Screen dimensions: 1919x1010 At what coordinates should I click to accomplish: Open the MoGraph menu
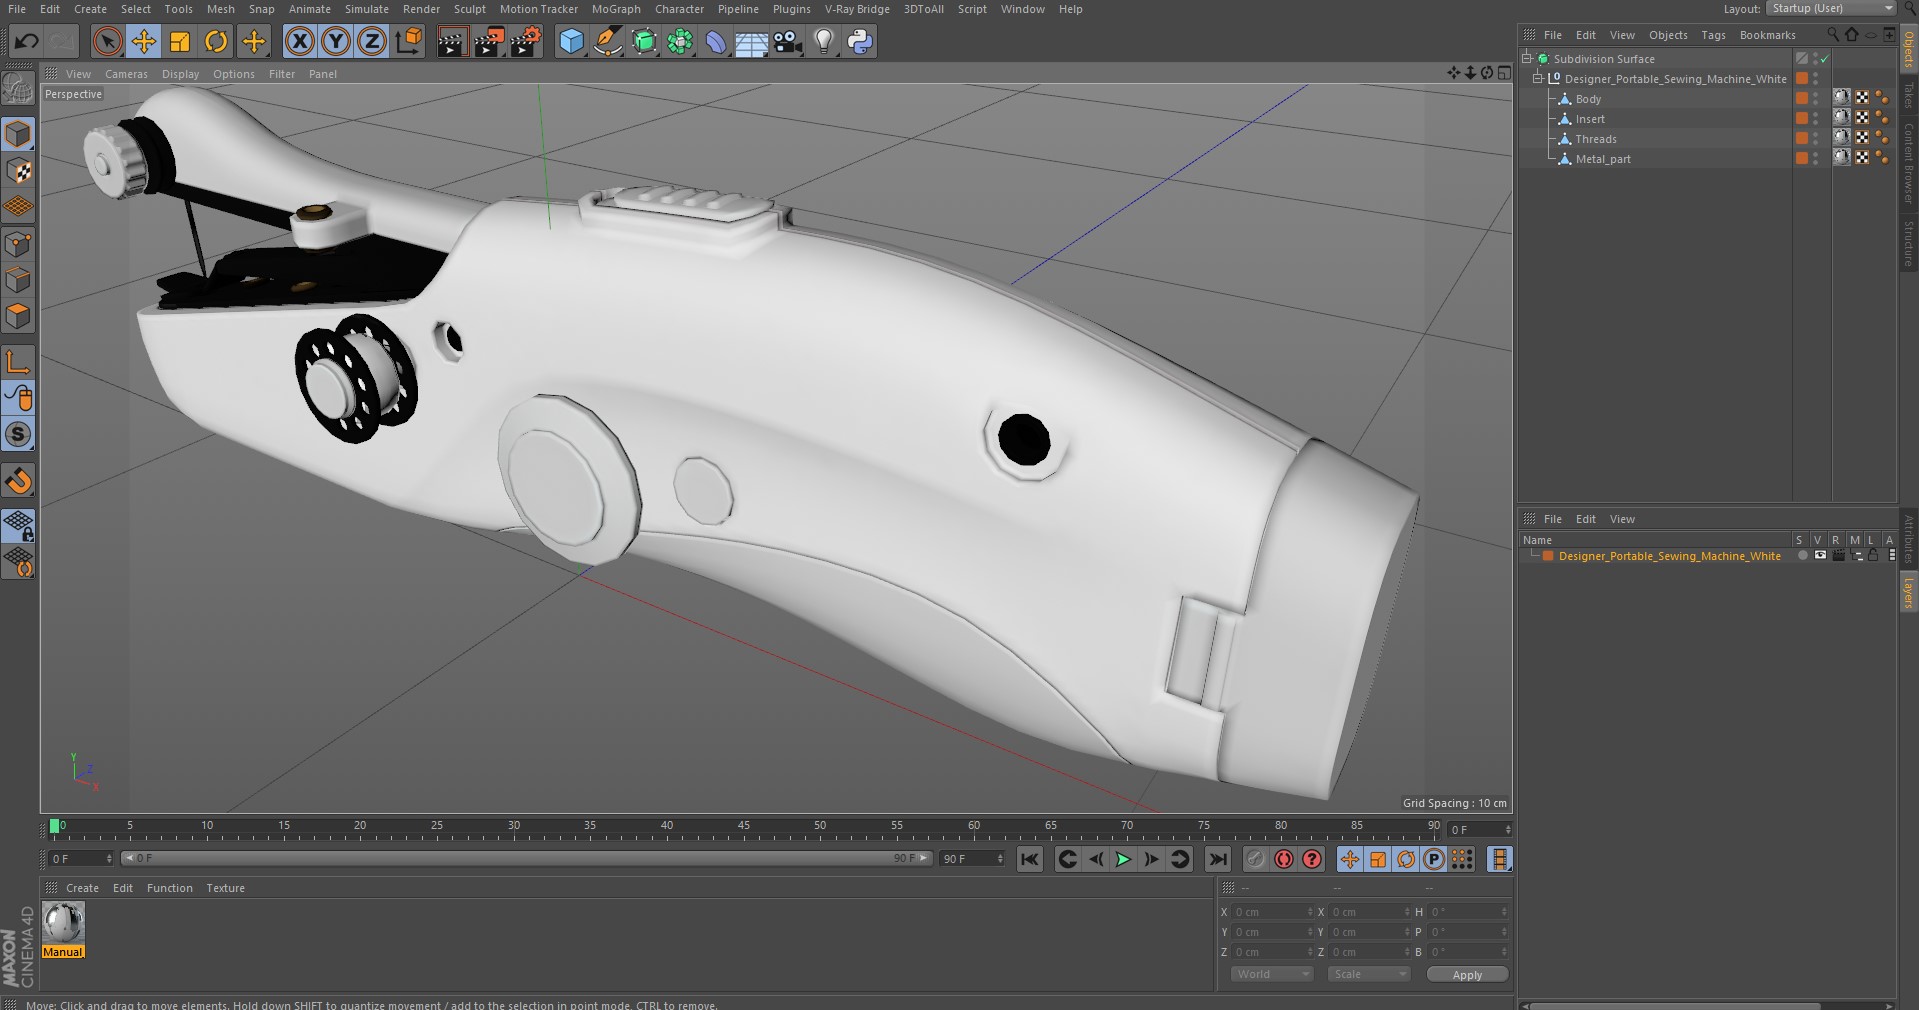click(616, 9)
